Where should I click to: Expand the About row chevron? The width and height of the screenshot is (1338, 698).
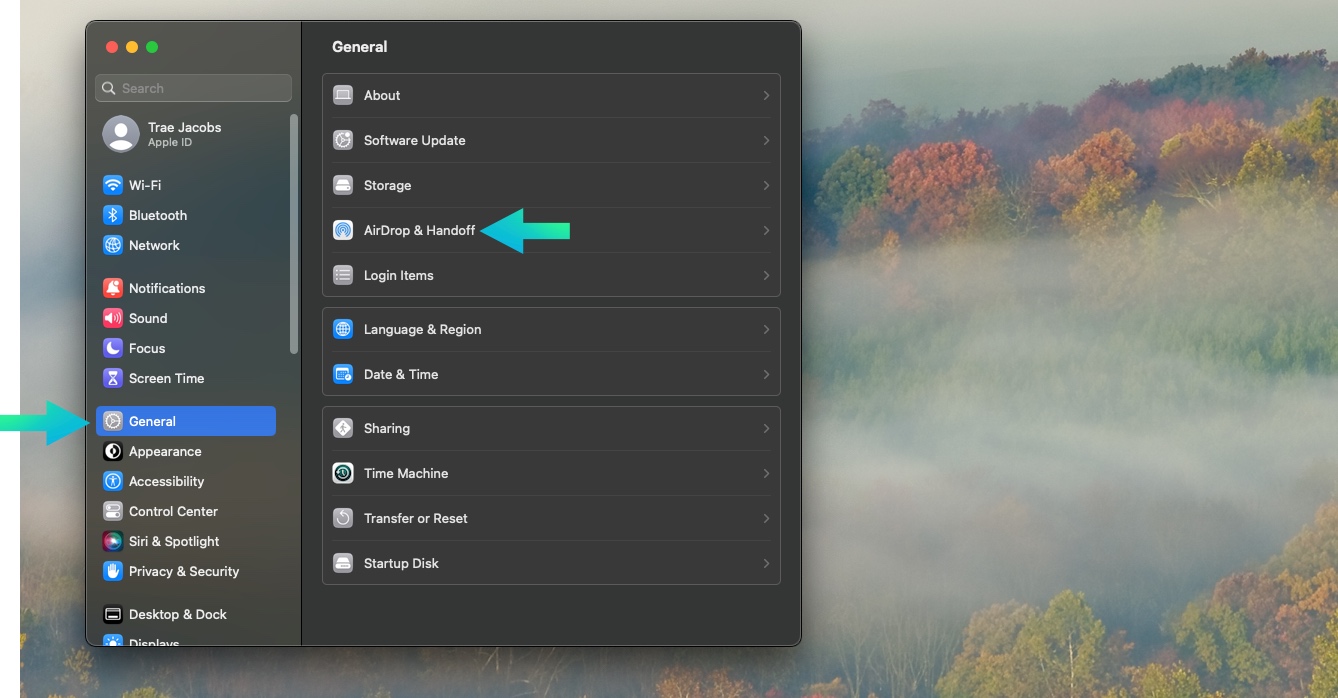click(766, 95)
